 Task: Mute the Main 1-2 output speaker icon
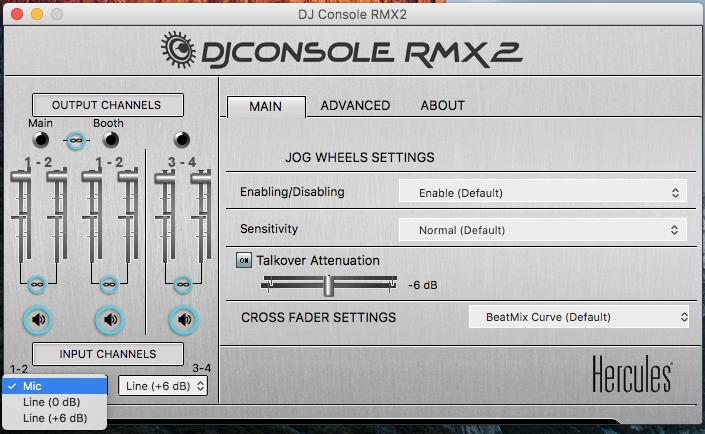pyautogui.click(x=38, y=320)
